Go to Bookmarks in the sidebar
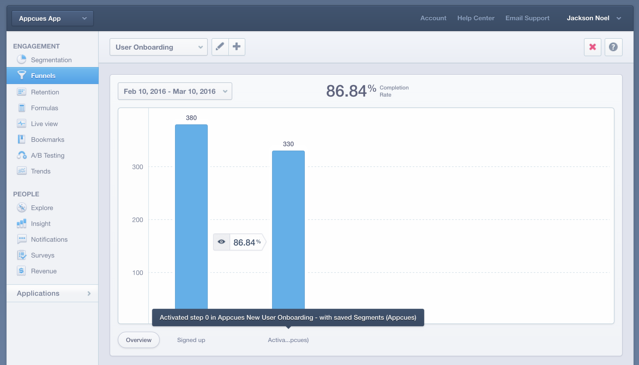 (x=48, y=140)
